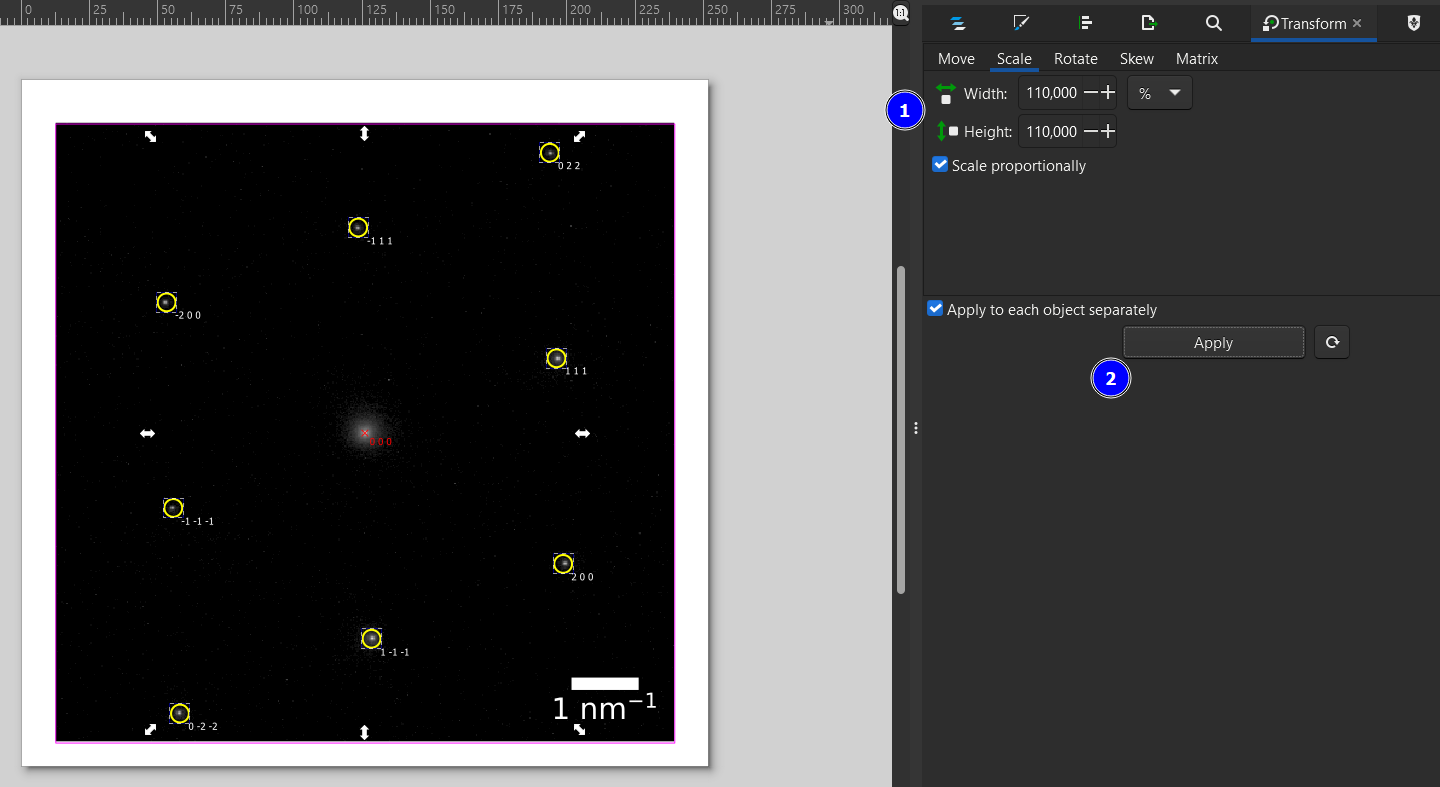
Task: Click the red X marker at pattern center
Action: click(365, 433)
